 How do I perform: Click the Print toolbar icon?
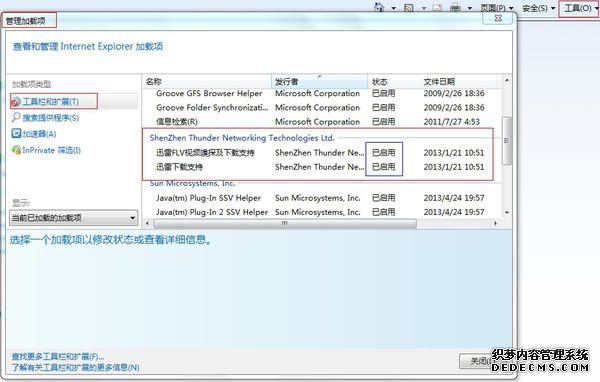[455, 8]
